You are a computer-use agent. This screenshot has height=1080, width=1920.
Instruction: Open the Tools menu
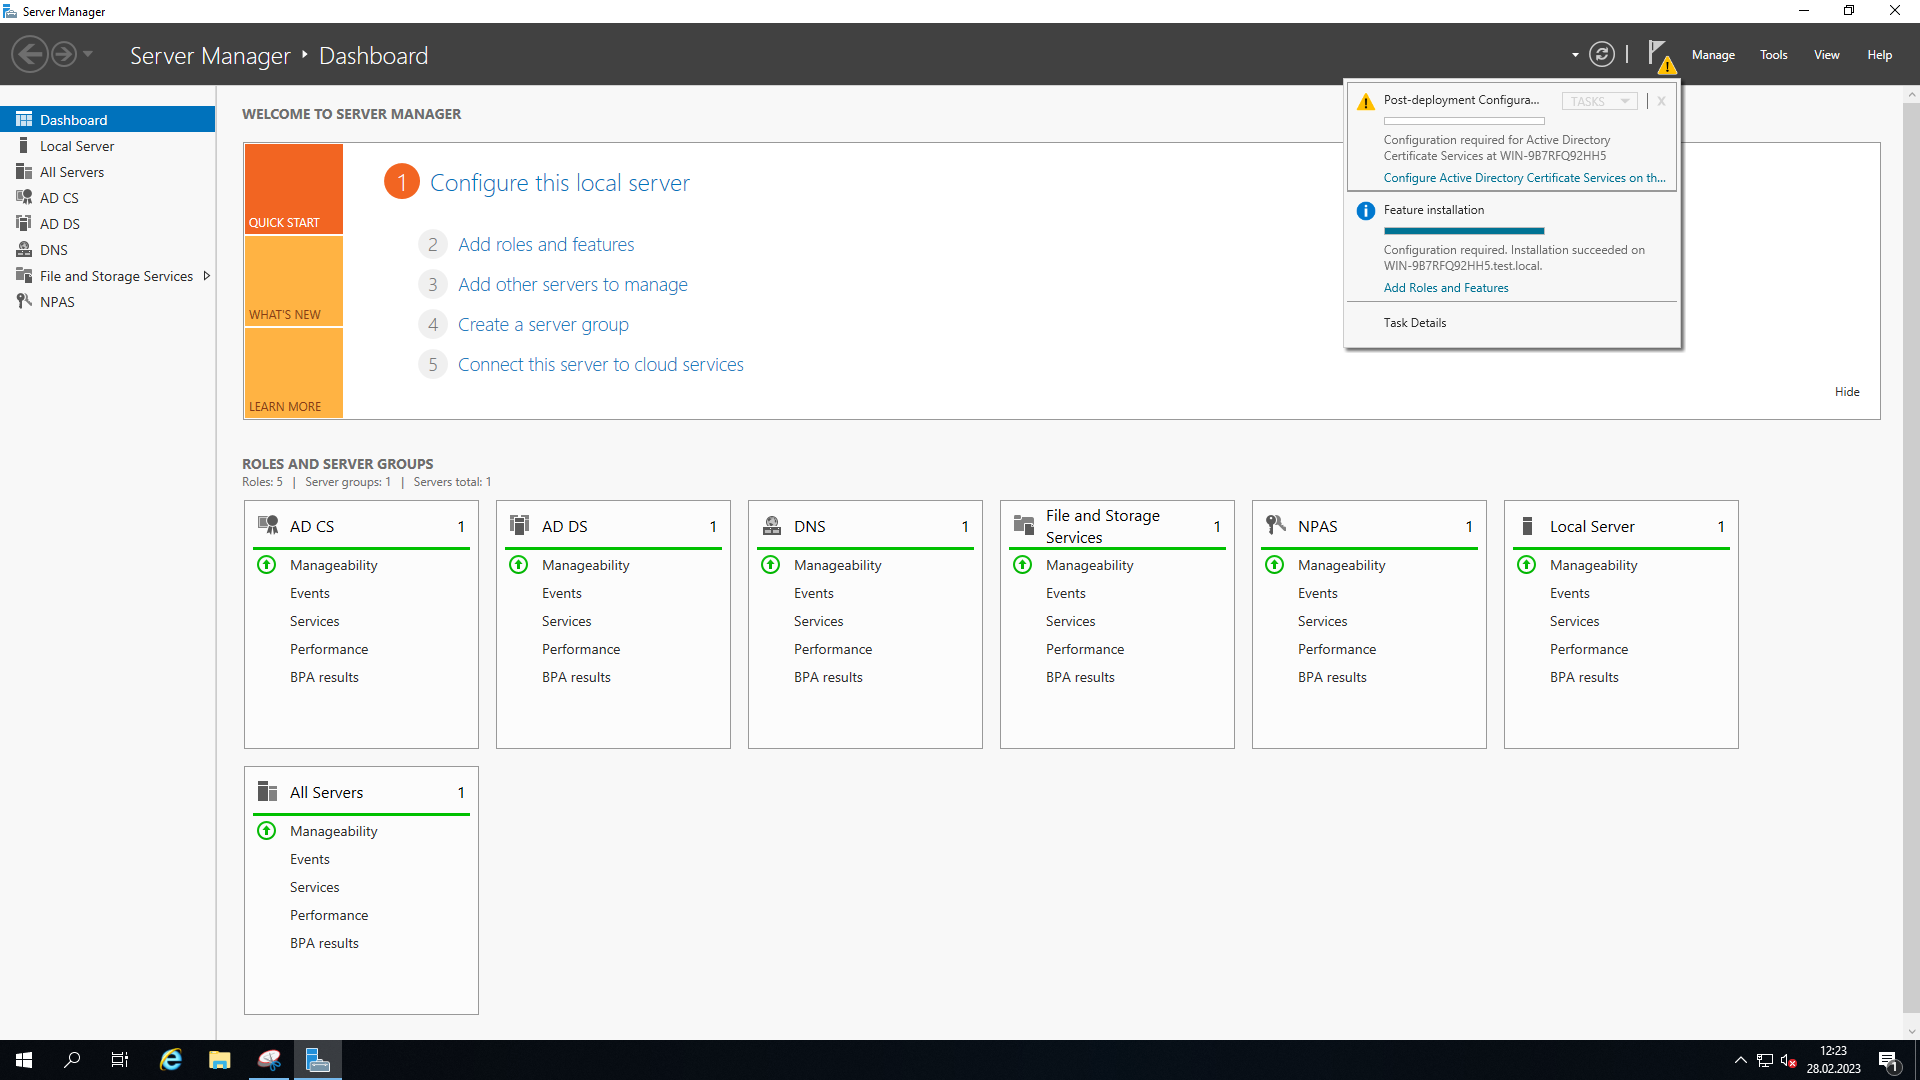pos(1774,55)
